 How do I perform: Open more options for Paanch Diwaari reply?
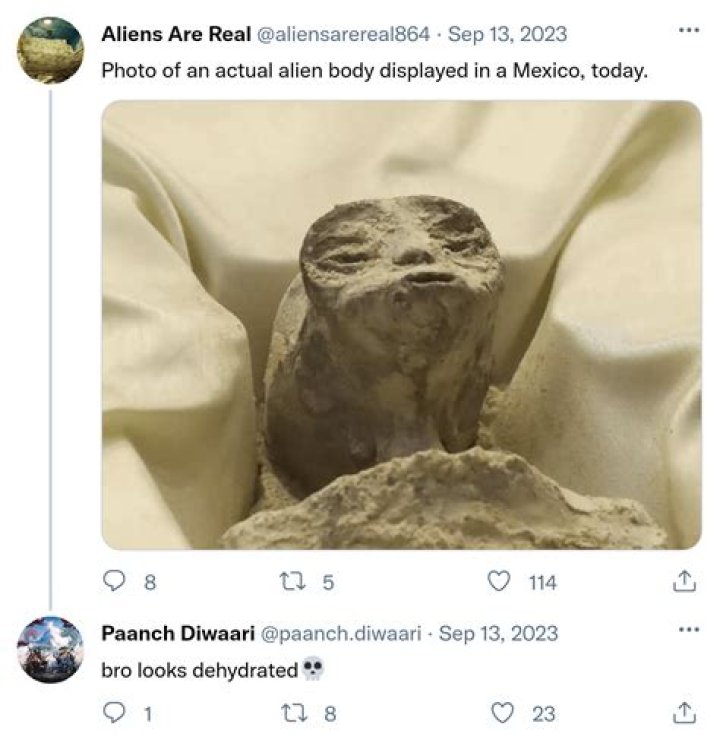[688, 631]
